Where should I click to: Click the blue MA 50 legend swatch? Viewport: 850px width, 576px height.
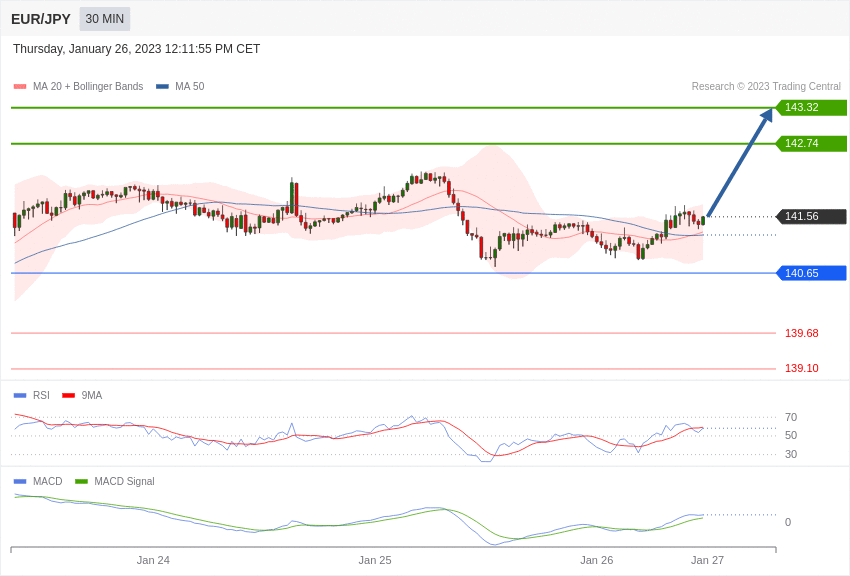click(x=162, y=87)
